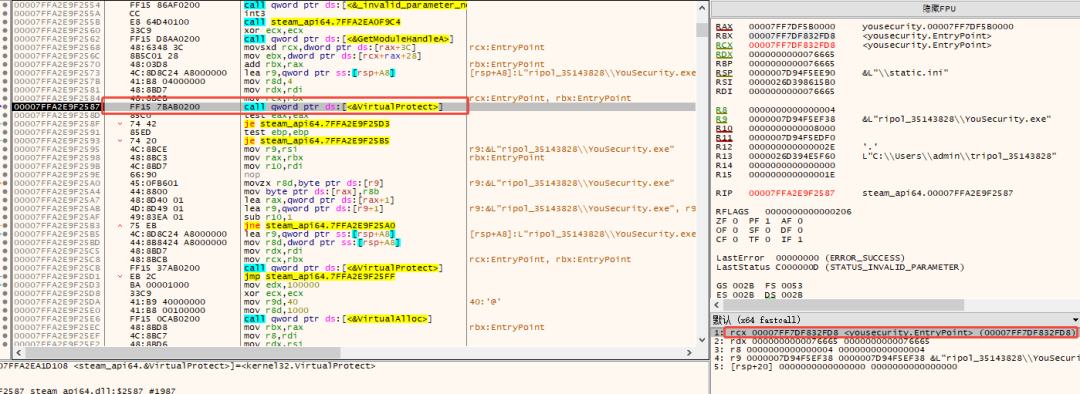Select opcode bytes E8 64D40100

(160, 21)
